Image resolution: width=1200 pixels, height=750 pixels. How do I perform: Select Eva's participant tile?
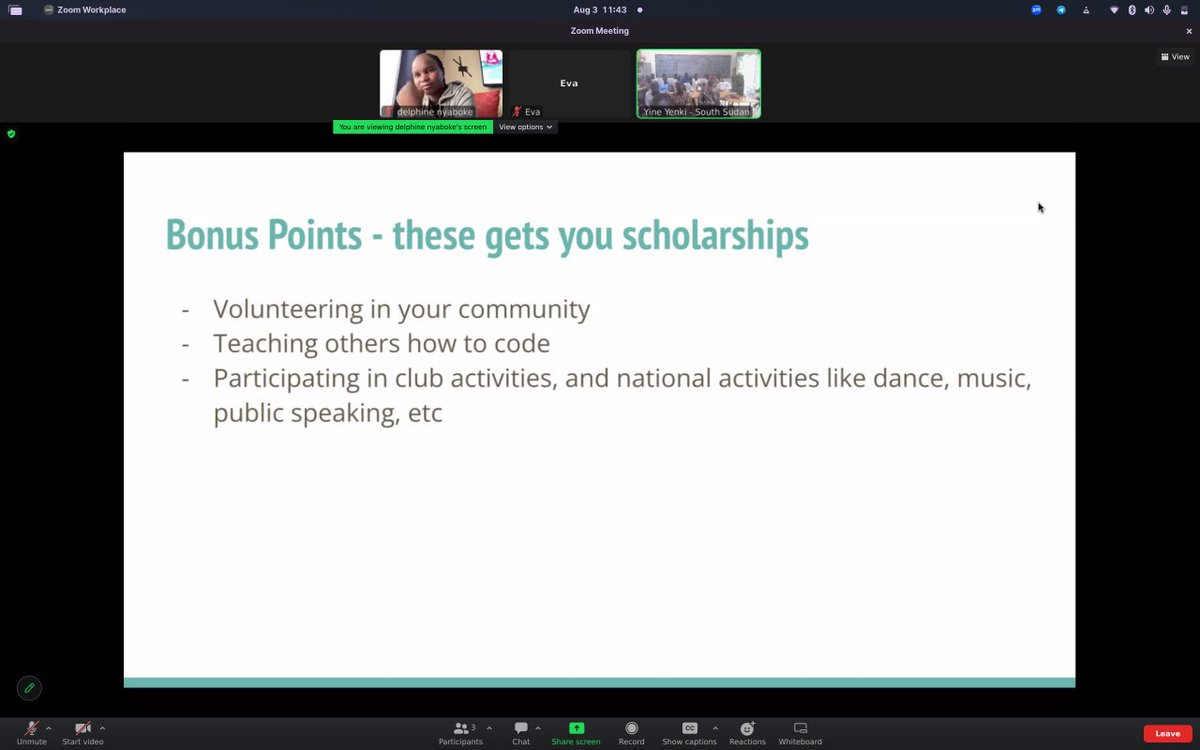[x=569, y=84]
